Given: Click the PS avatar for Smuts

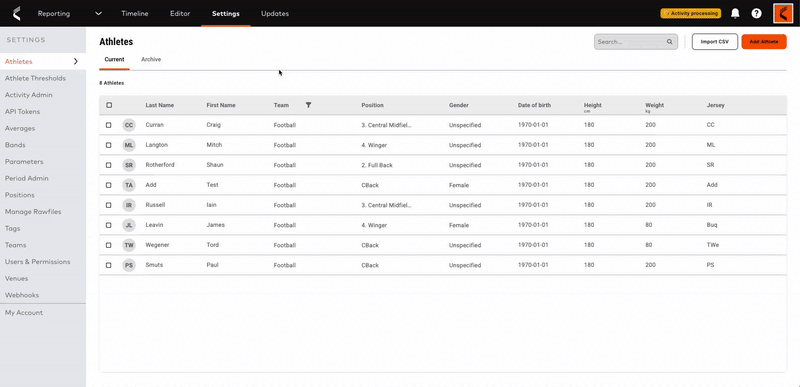Looking at the screenshot, I should (x=129, y=265).
